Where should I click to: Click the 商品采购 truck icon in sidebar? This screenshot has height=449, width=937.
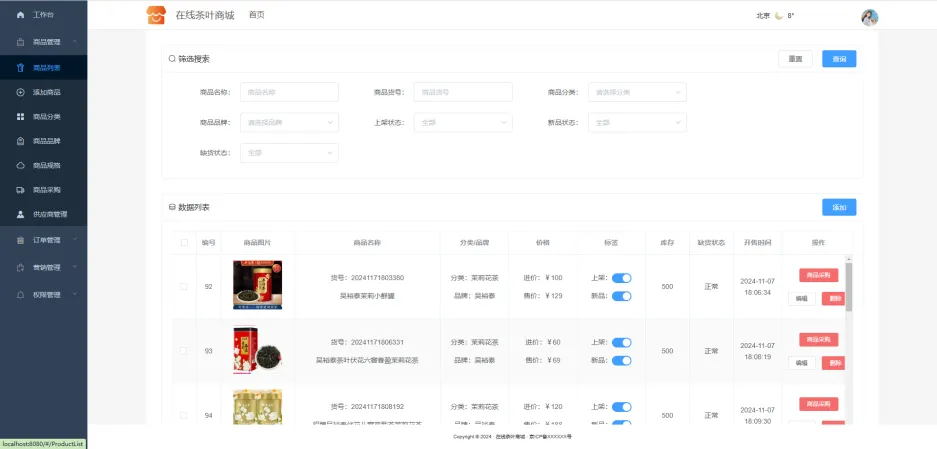point(21,190)
